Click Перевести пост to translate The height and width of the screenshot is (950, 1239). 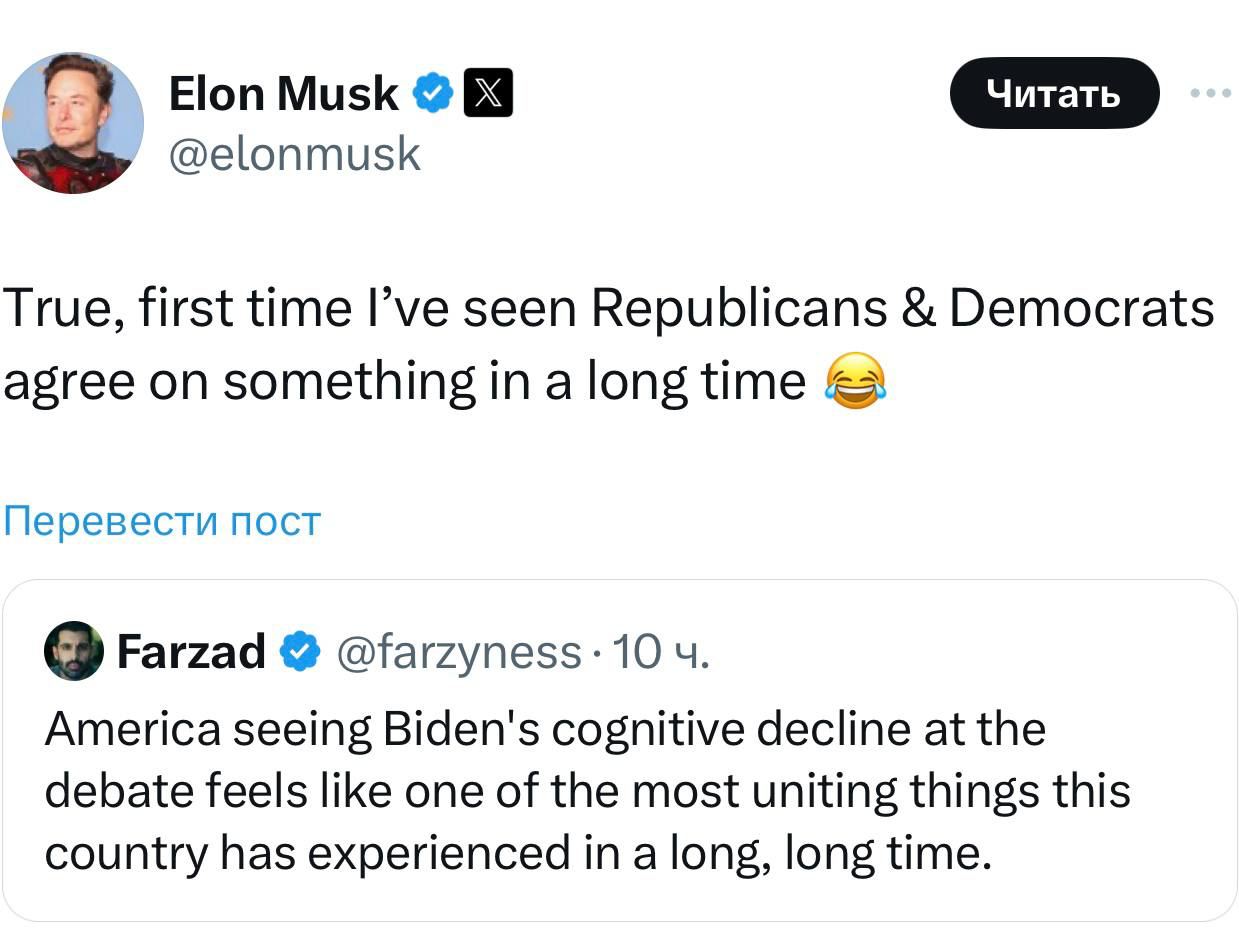[x=162, y=521]
